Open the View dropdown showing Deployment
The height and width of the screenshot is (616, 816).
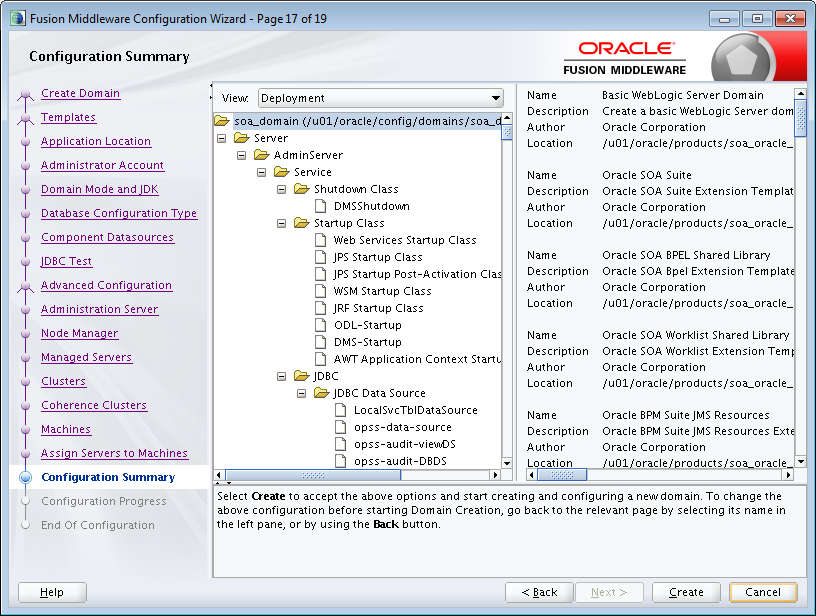click(496, 98)
